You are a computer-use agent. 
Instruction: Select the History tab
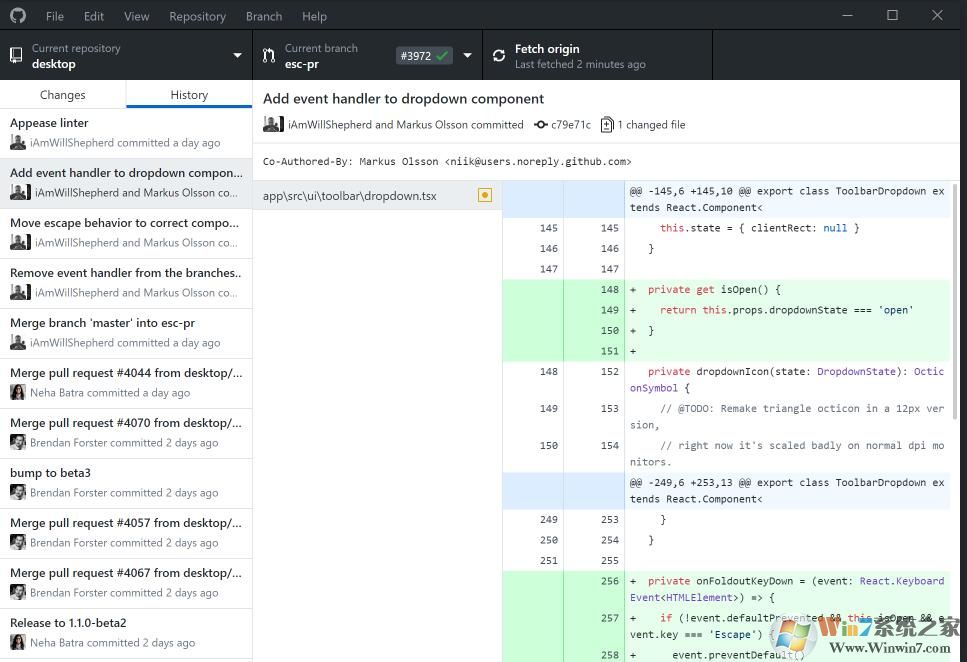(x=188, y=94)
